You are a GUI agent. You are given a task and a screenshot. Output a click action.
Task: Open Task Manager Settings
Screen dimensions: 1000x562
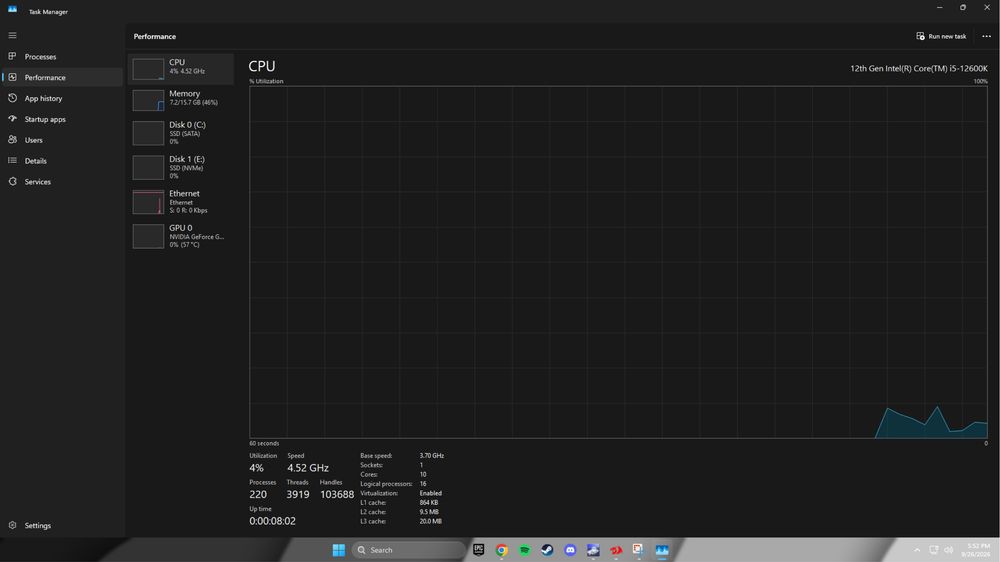62,526
